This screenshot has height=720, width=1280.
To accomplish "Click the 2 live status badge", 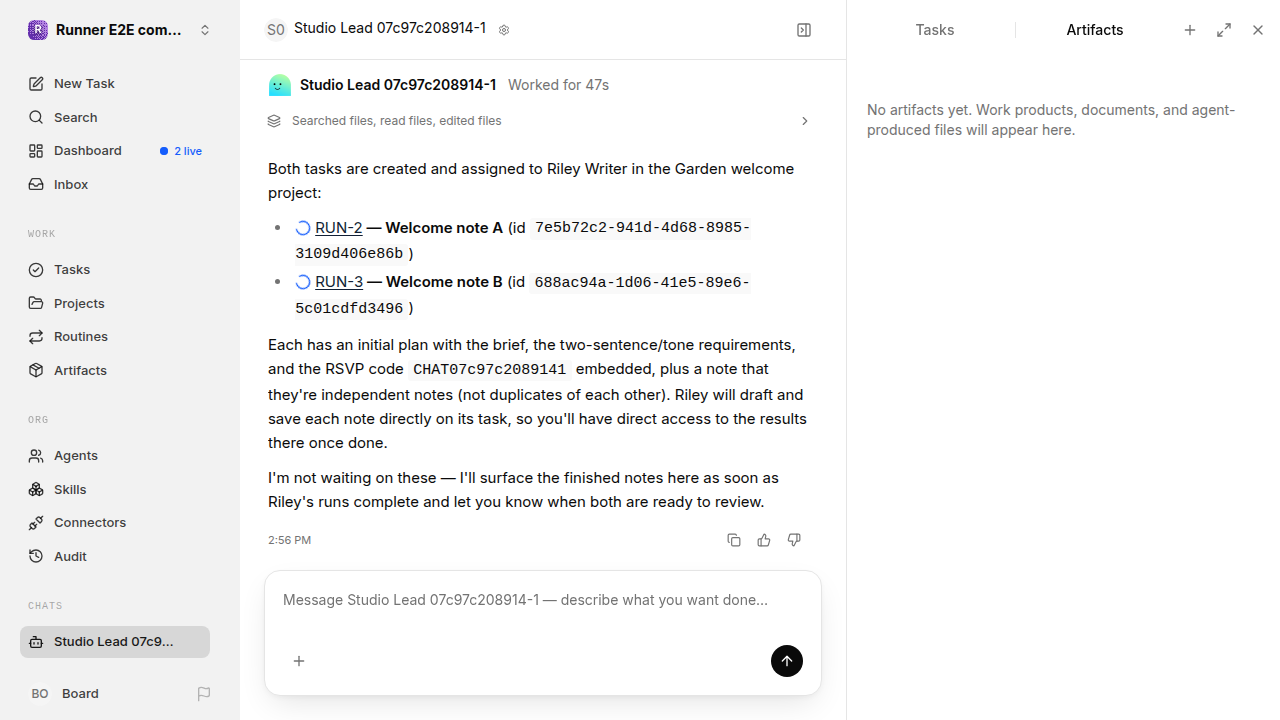I will [x=181, y=151].
